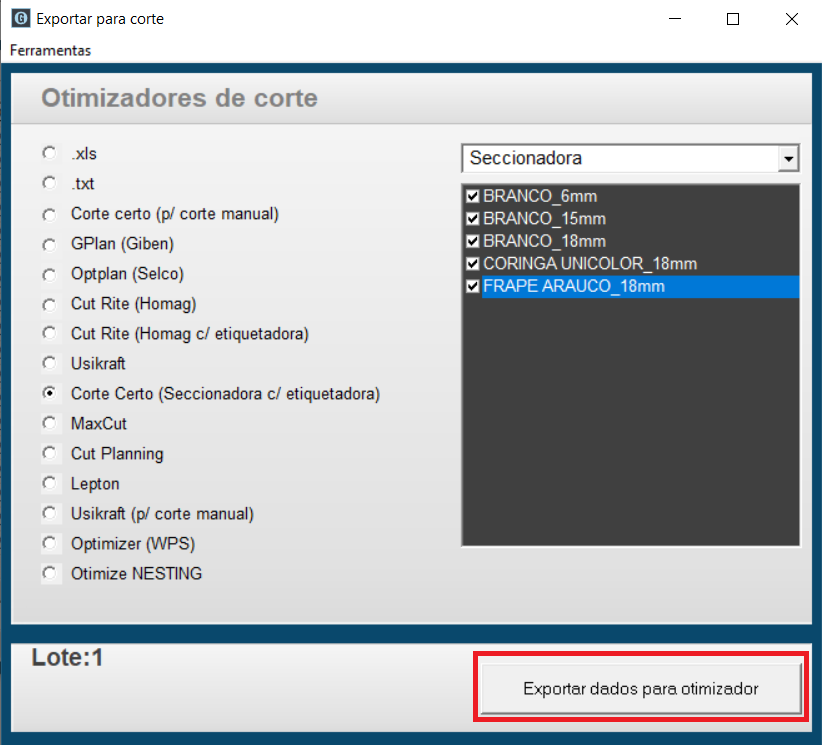
Task: Uncheck the BRANCO_15mm material
Action: coord(472,219)
